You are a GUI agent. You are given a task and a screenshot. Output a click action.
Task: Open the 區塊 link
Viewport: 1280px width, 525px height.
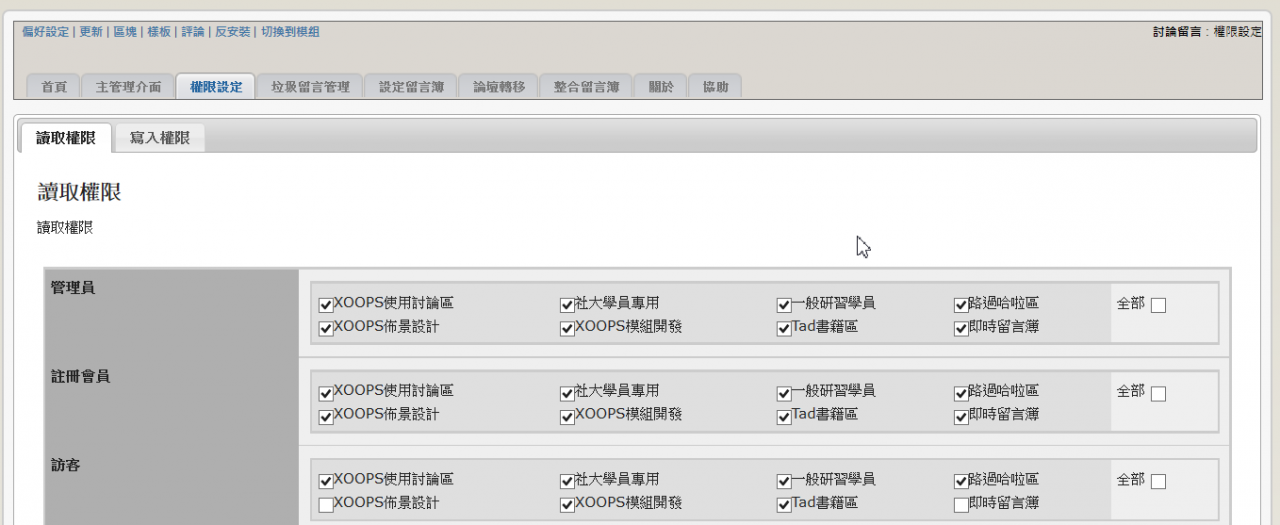[125, 32]
